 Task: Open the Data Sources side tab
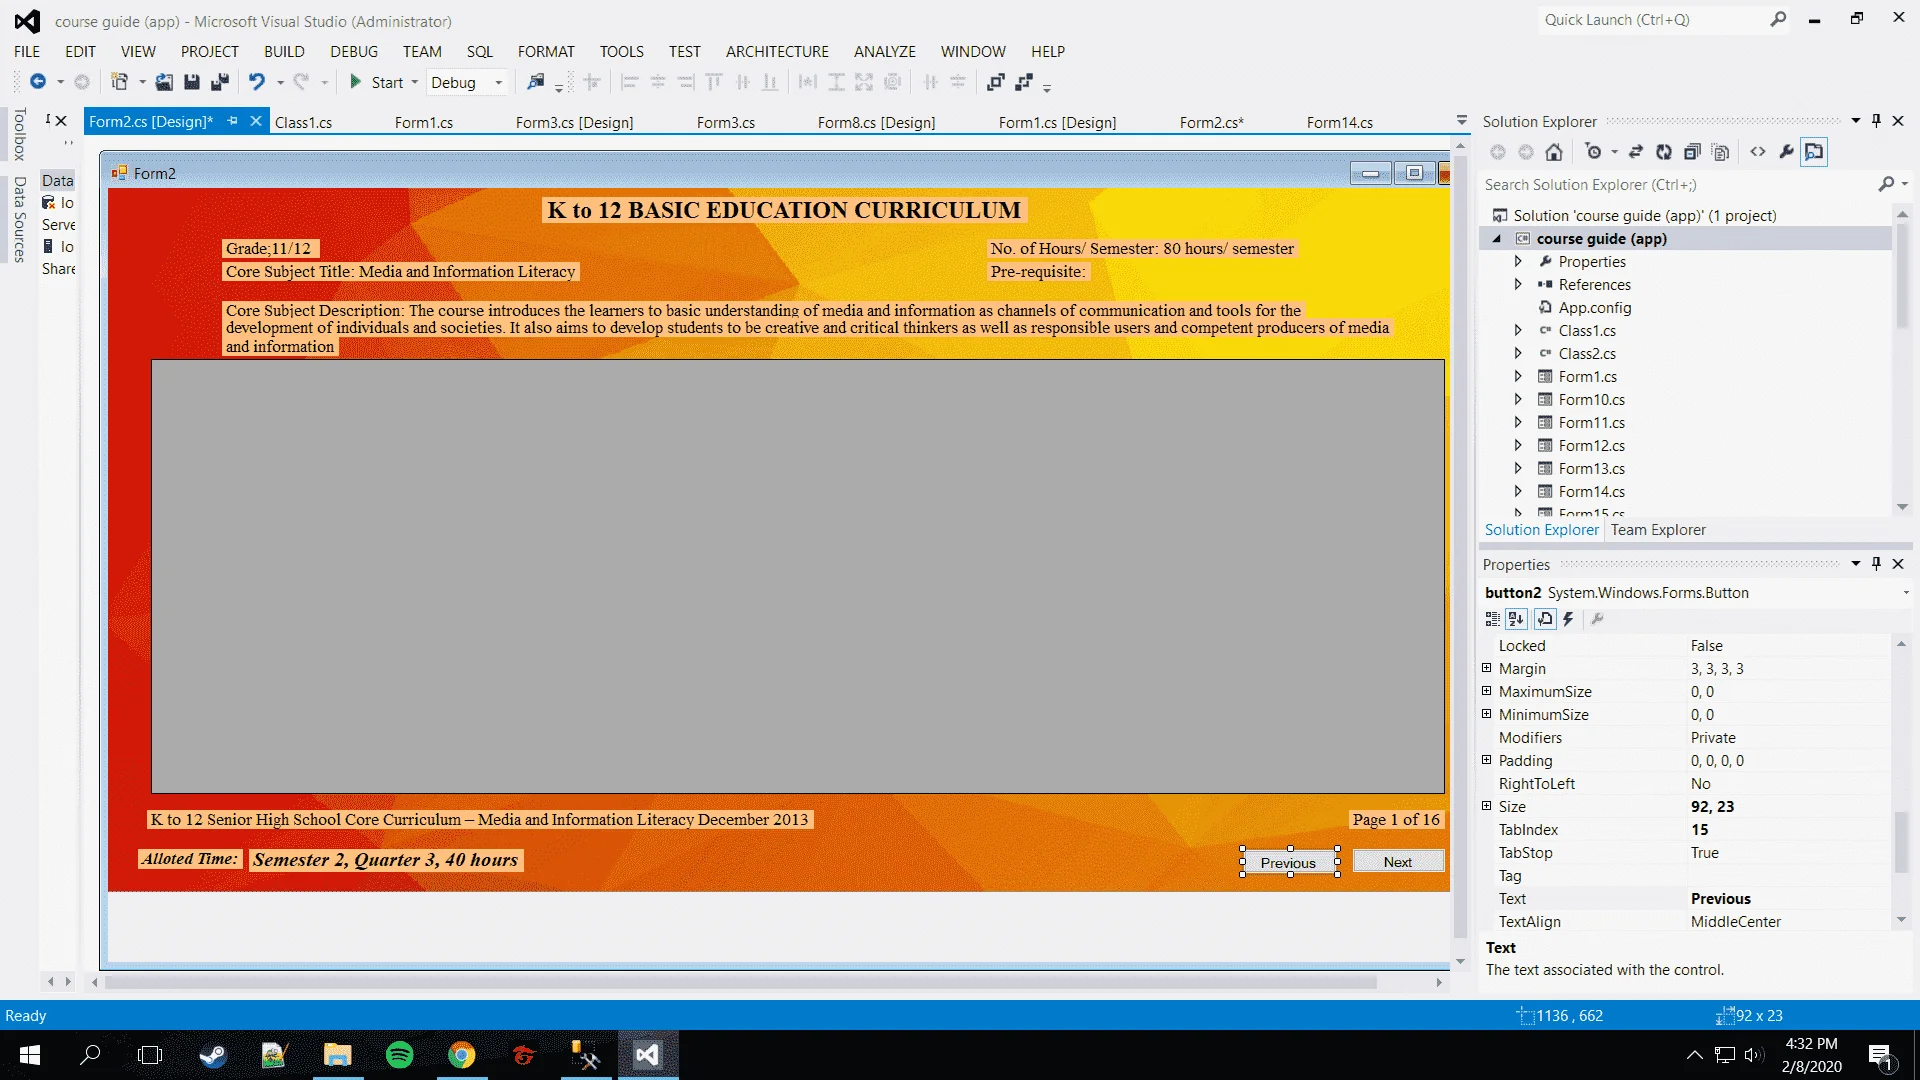[19, 219]
